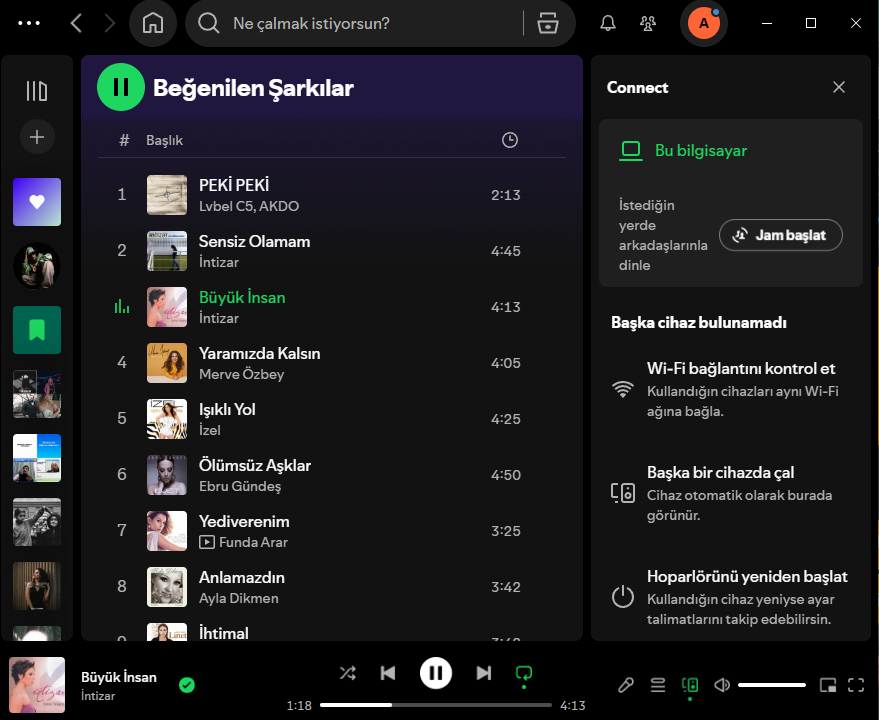Open the mini player
Viewport: 879px width, 720px height.
pos(827,685)
